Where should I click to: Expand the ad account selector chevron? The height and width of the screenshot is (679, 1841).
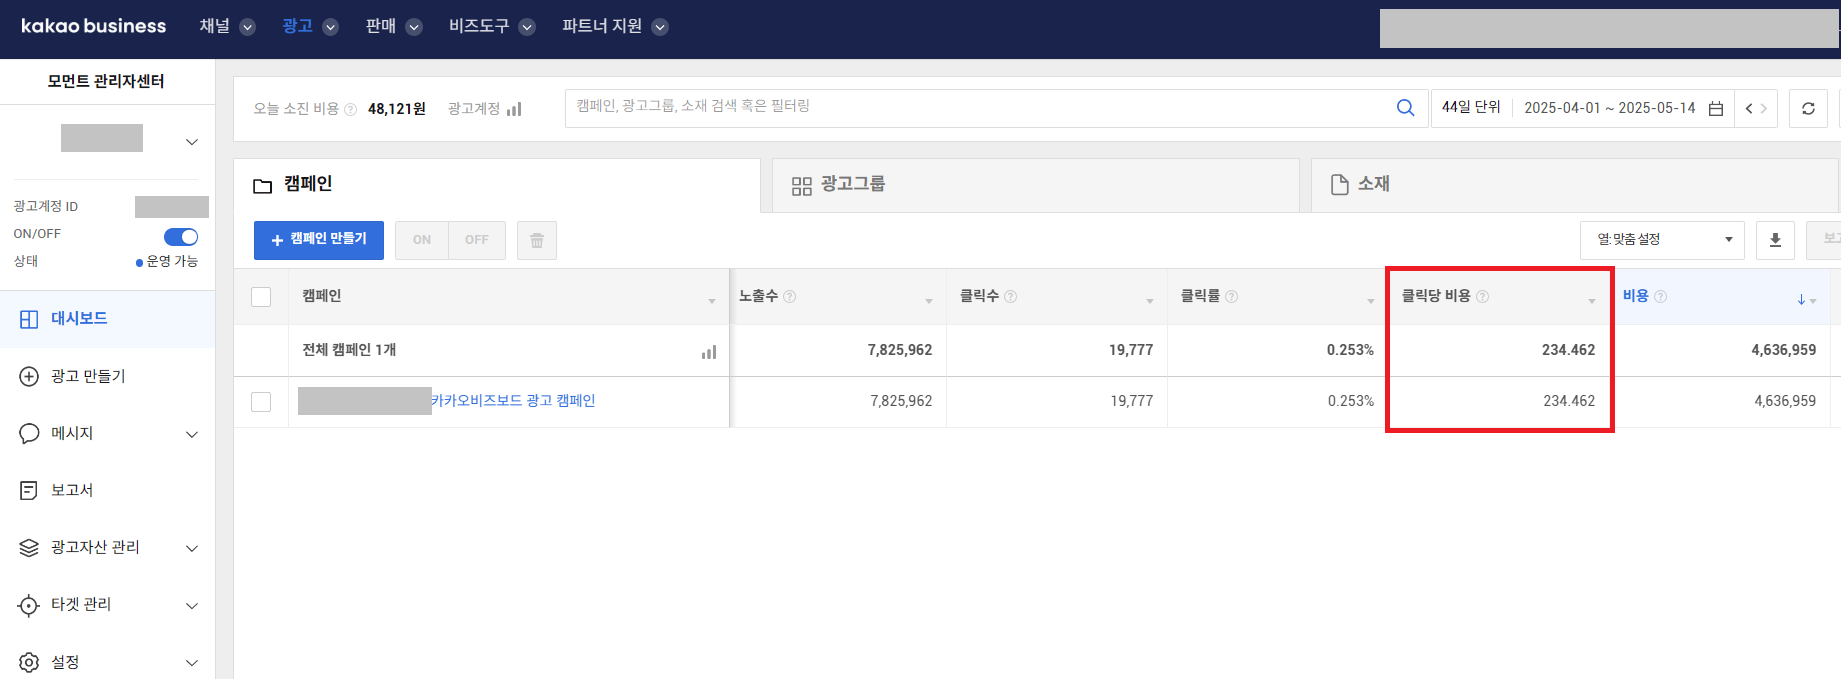[192, 142]
